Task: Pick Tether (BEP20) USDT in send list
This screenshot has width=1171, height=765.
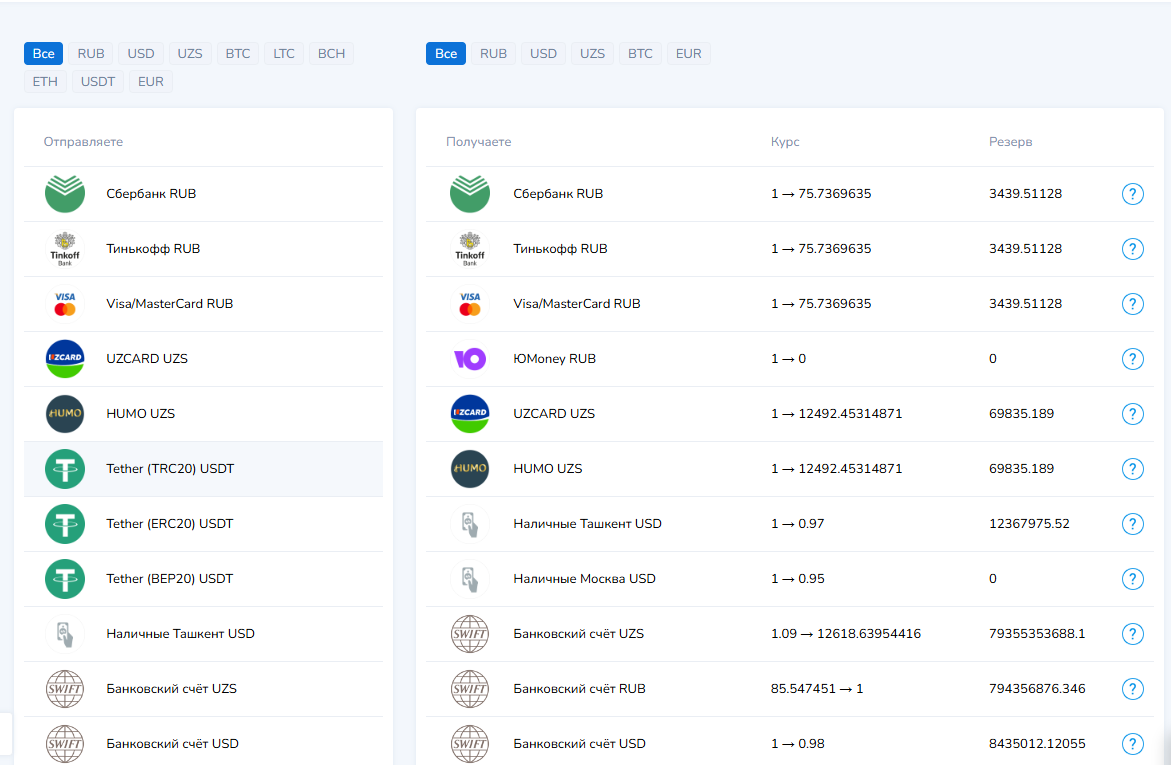Action: [x=170, y=579]
